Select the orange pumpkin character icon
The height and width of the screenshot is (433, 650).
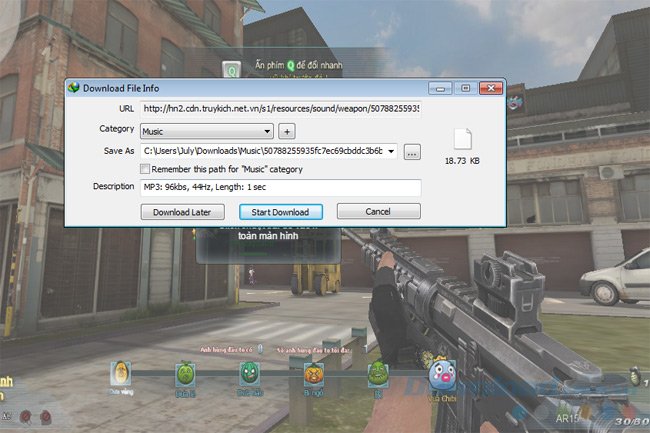(313, 374)
